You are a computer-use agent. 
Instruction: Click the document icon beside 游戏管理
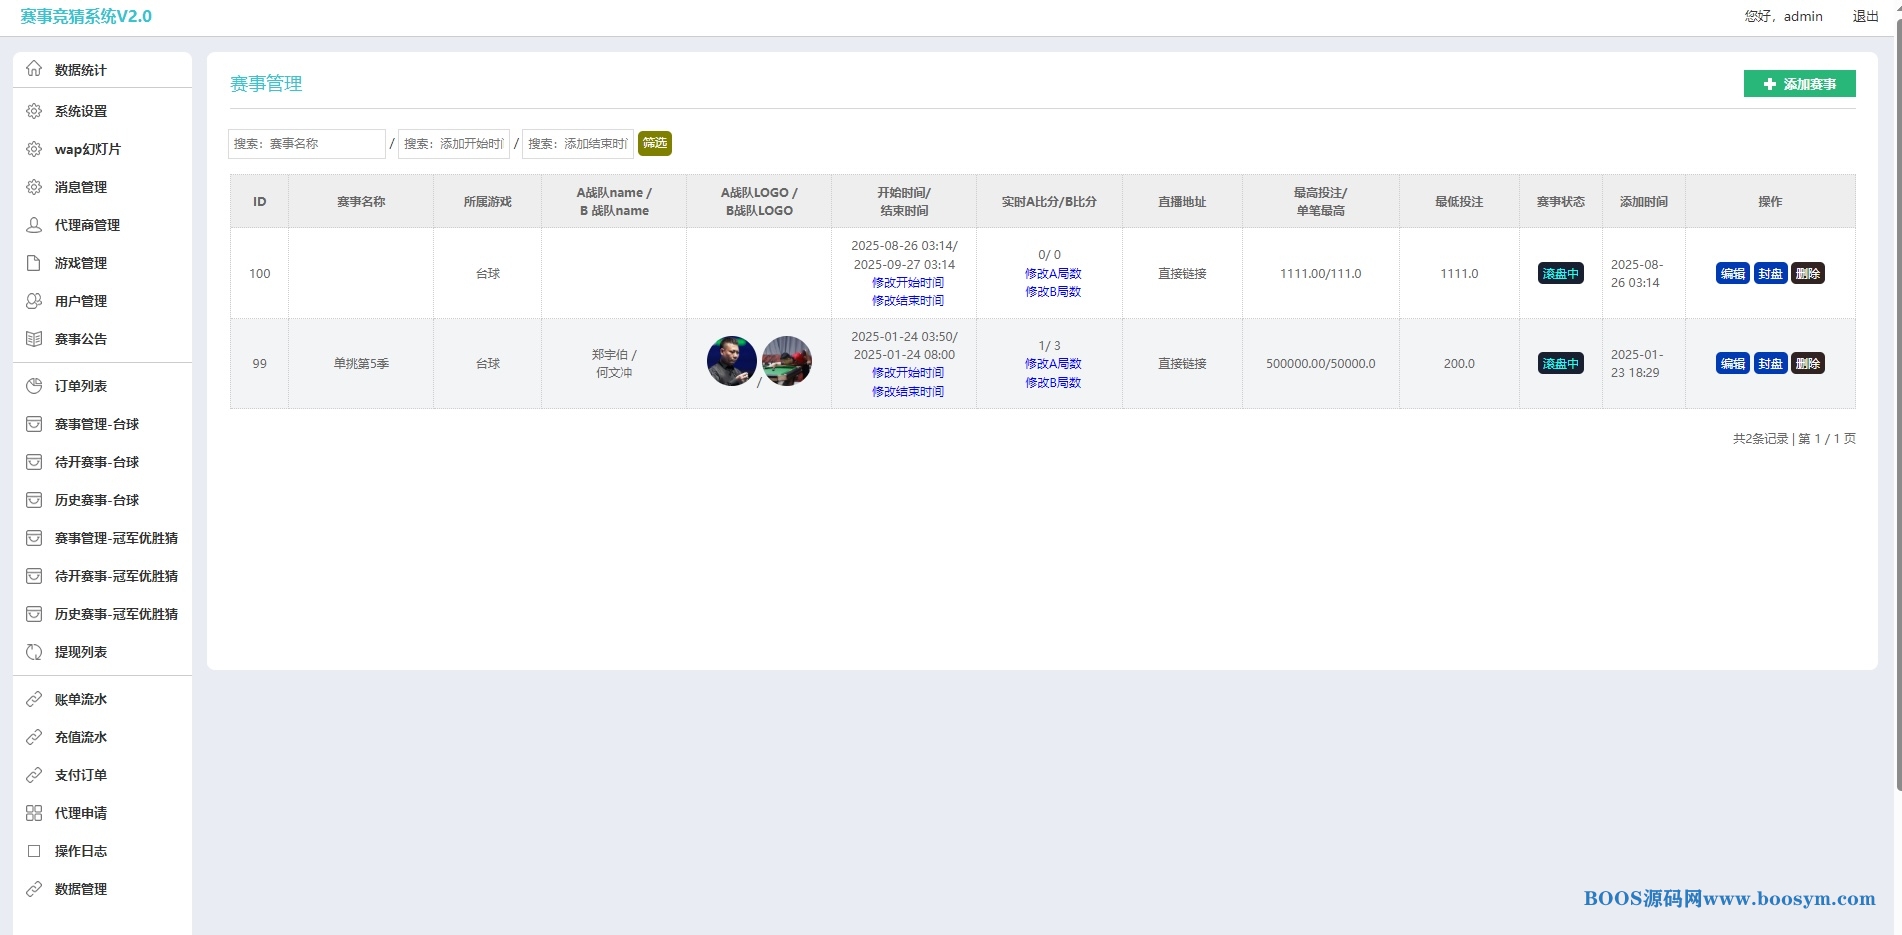pyautogui.click(x=34, y=263)
